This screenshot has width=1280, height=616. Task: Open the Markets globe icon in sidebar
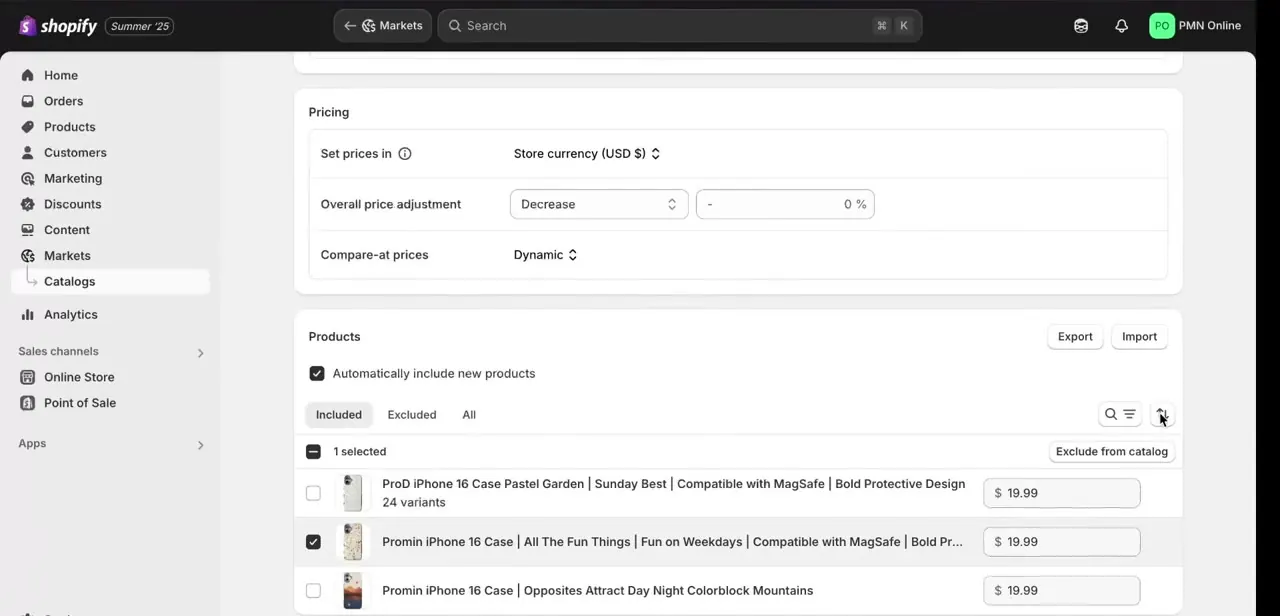27,256
